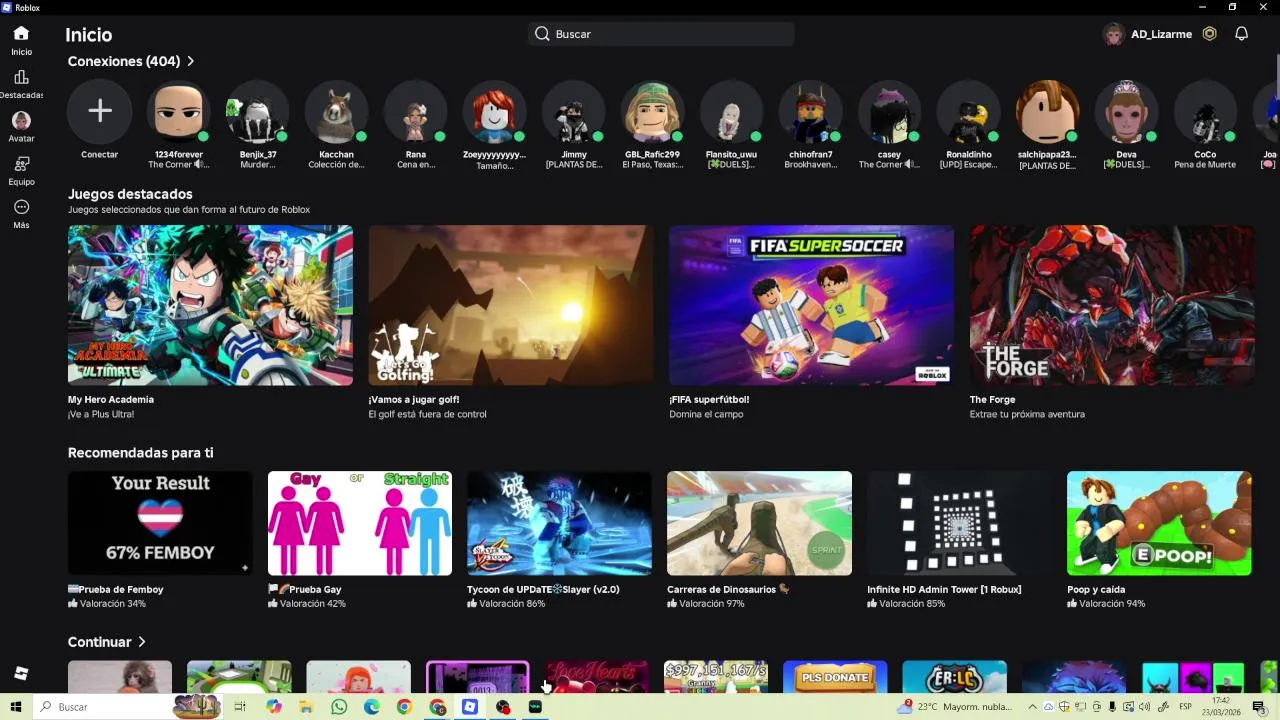Open AD_Lizarme profile avatar
Screen dimensions: 1280x720
pyautogui.click(x=1113, y=34)
